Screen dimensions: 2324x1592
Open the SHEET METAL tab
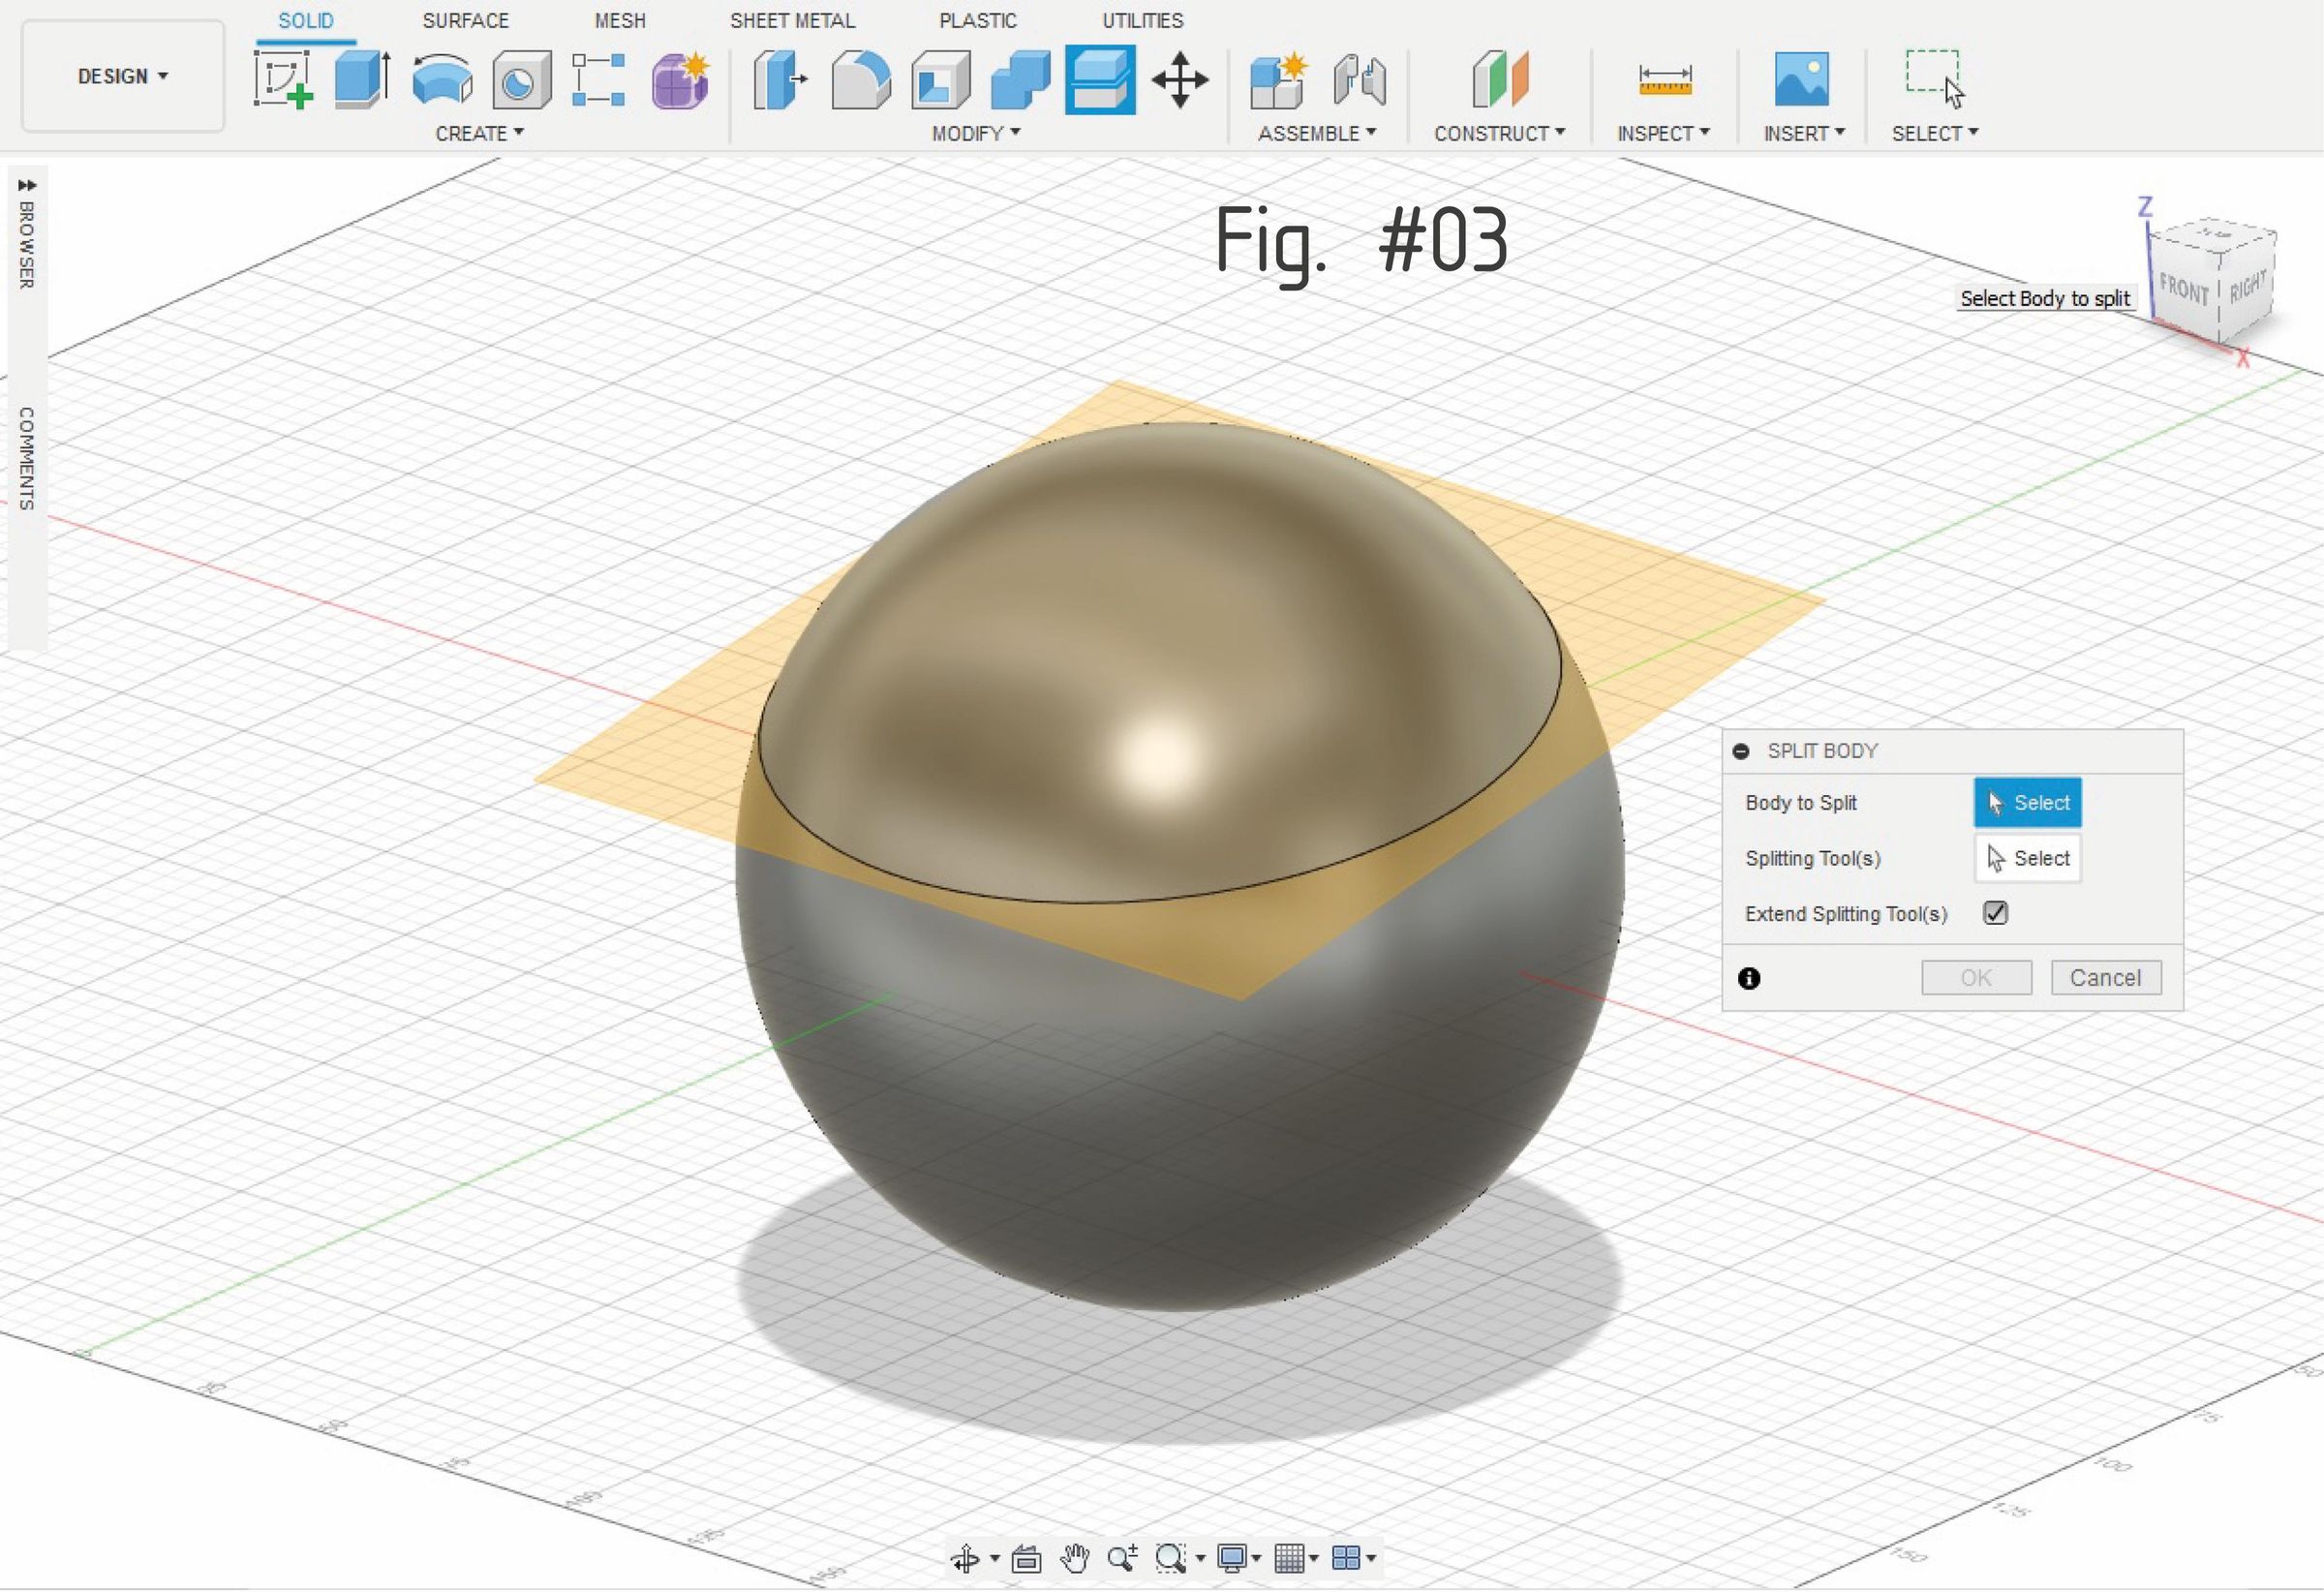[x=793, y=20]
